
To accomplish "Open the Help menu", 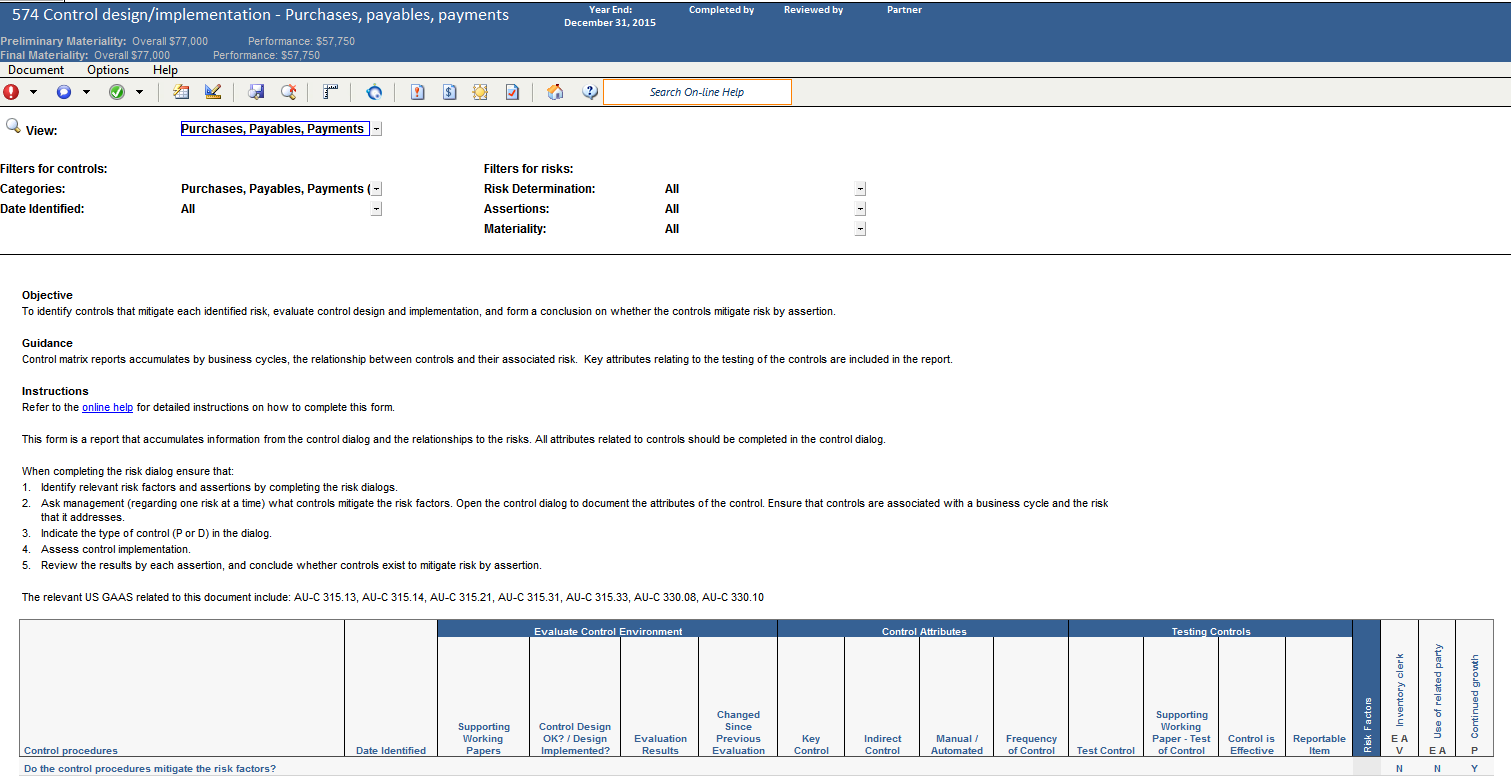I will click(x=165, y=70).
